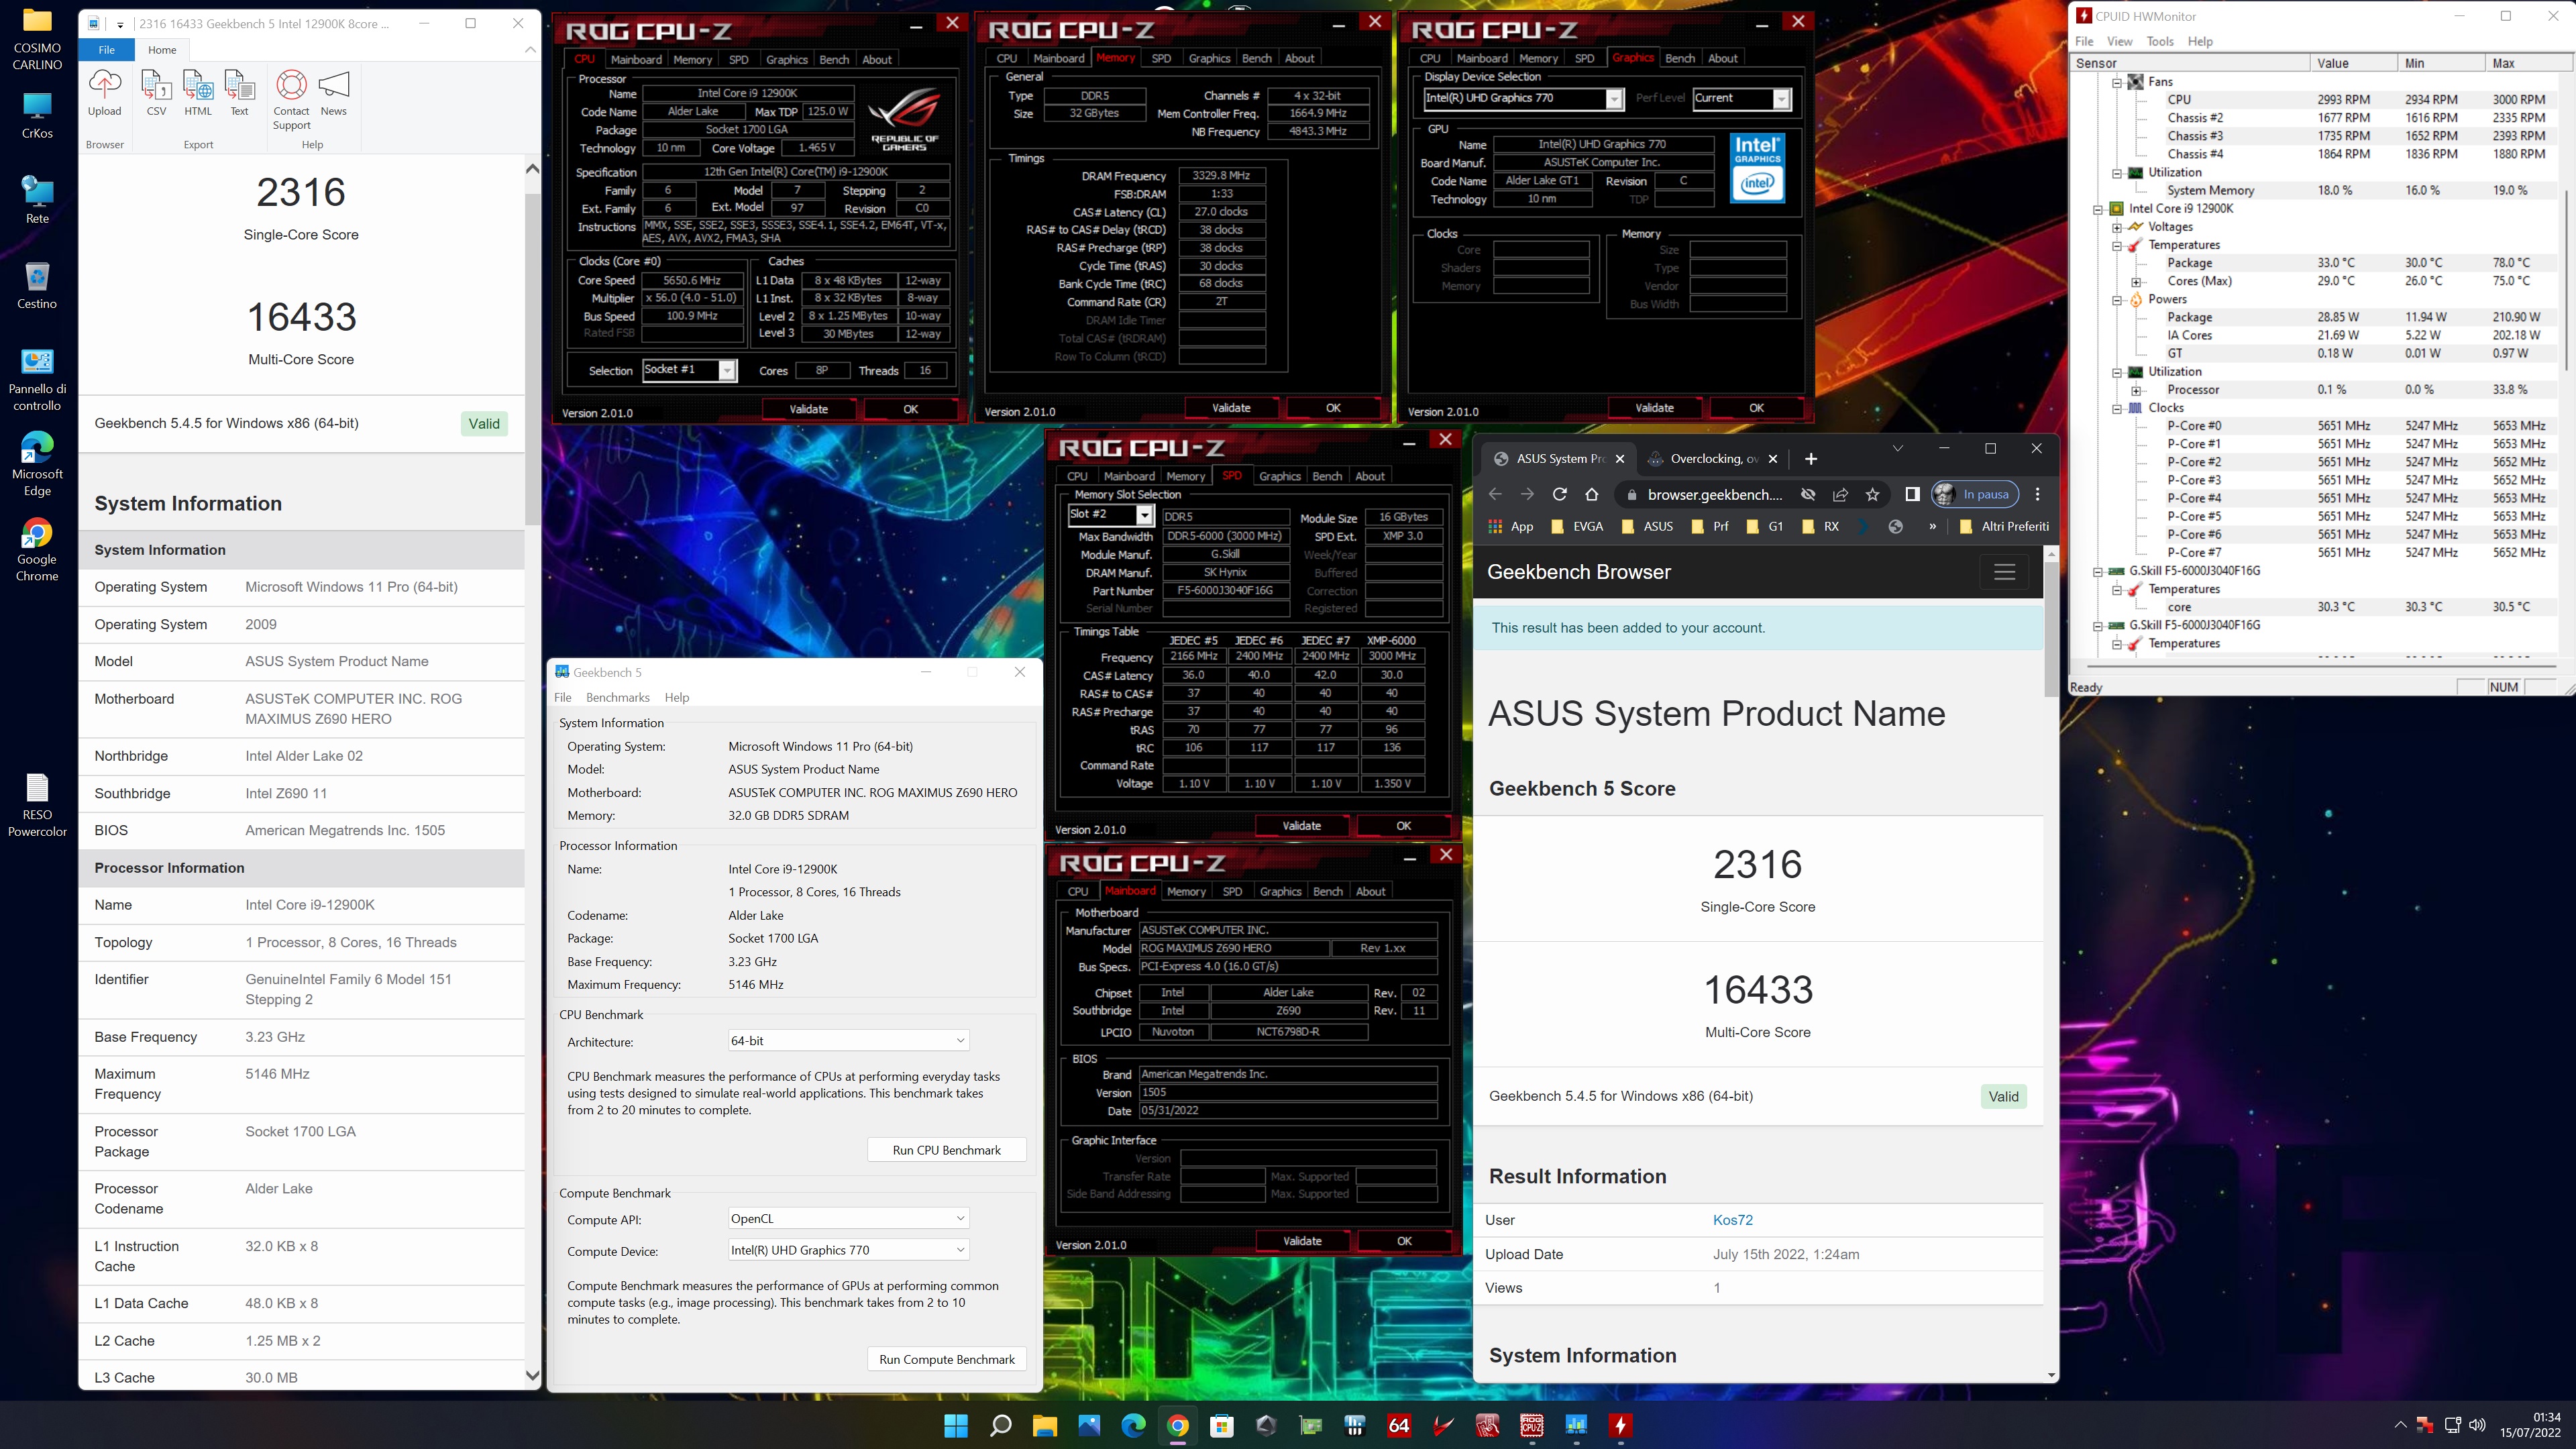This screenshot has width=2576, height=1449.
Task: Open Perf Level Current dropdown
Action: click(1781, 99)
